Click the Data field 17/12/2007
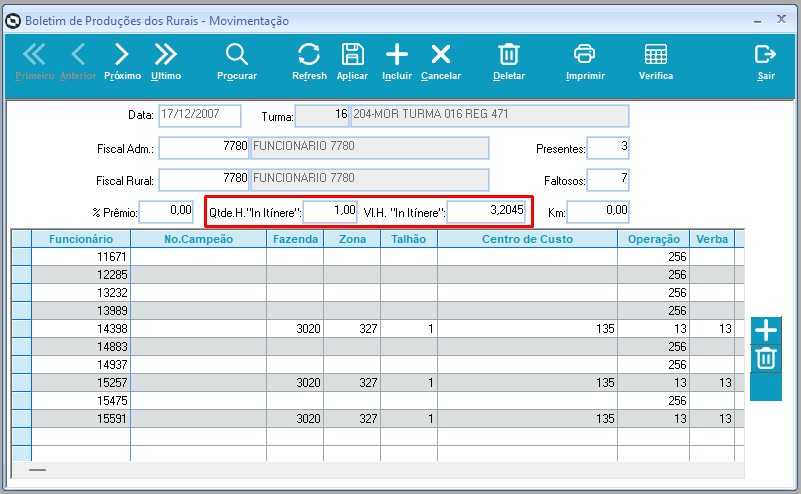801x494 pixels. click(x=200, y=115)
